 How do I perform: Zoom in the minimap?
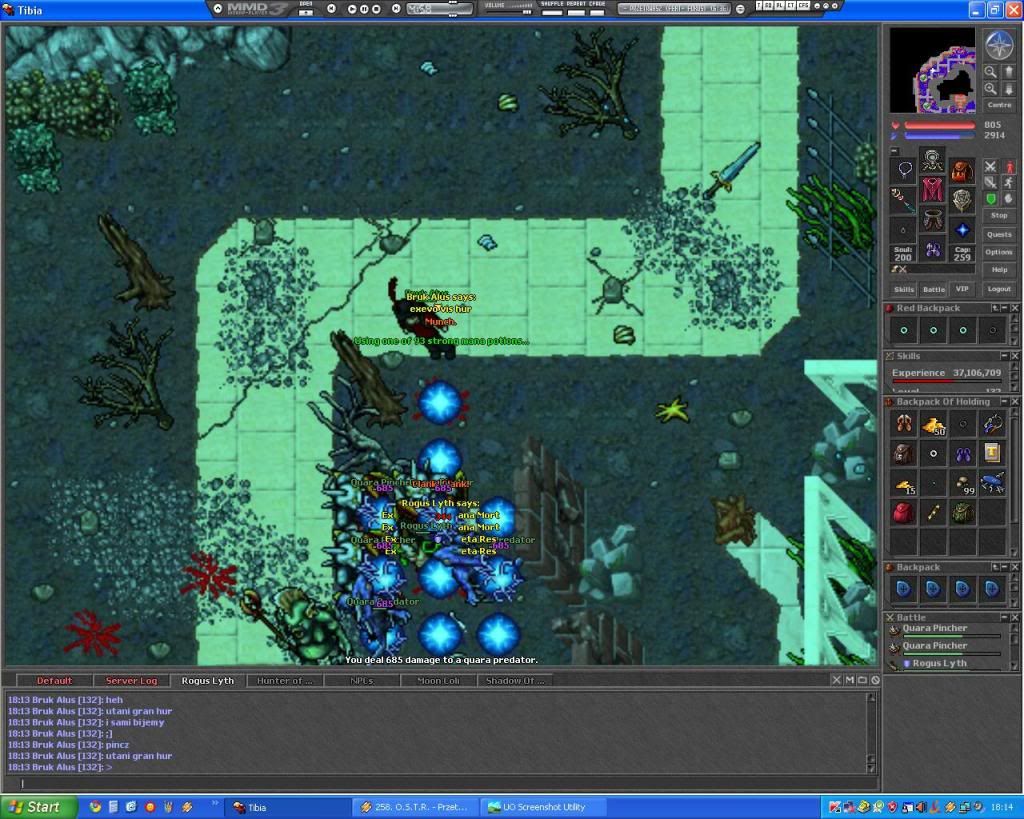coord(991,88)
